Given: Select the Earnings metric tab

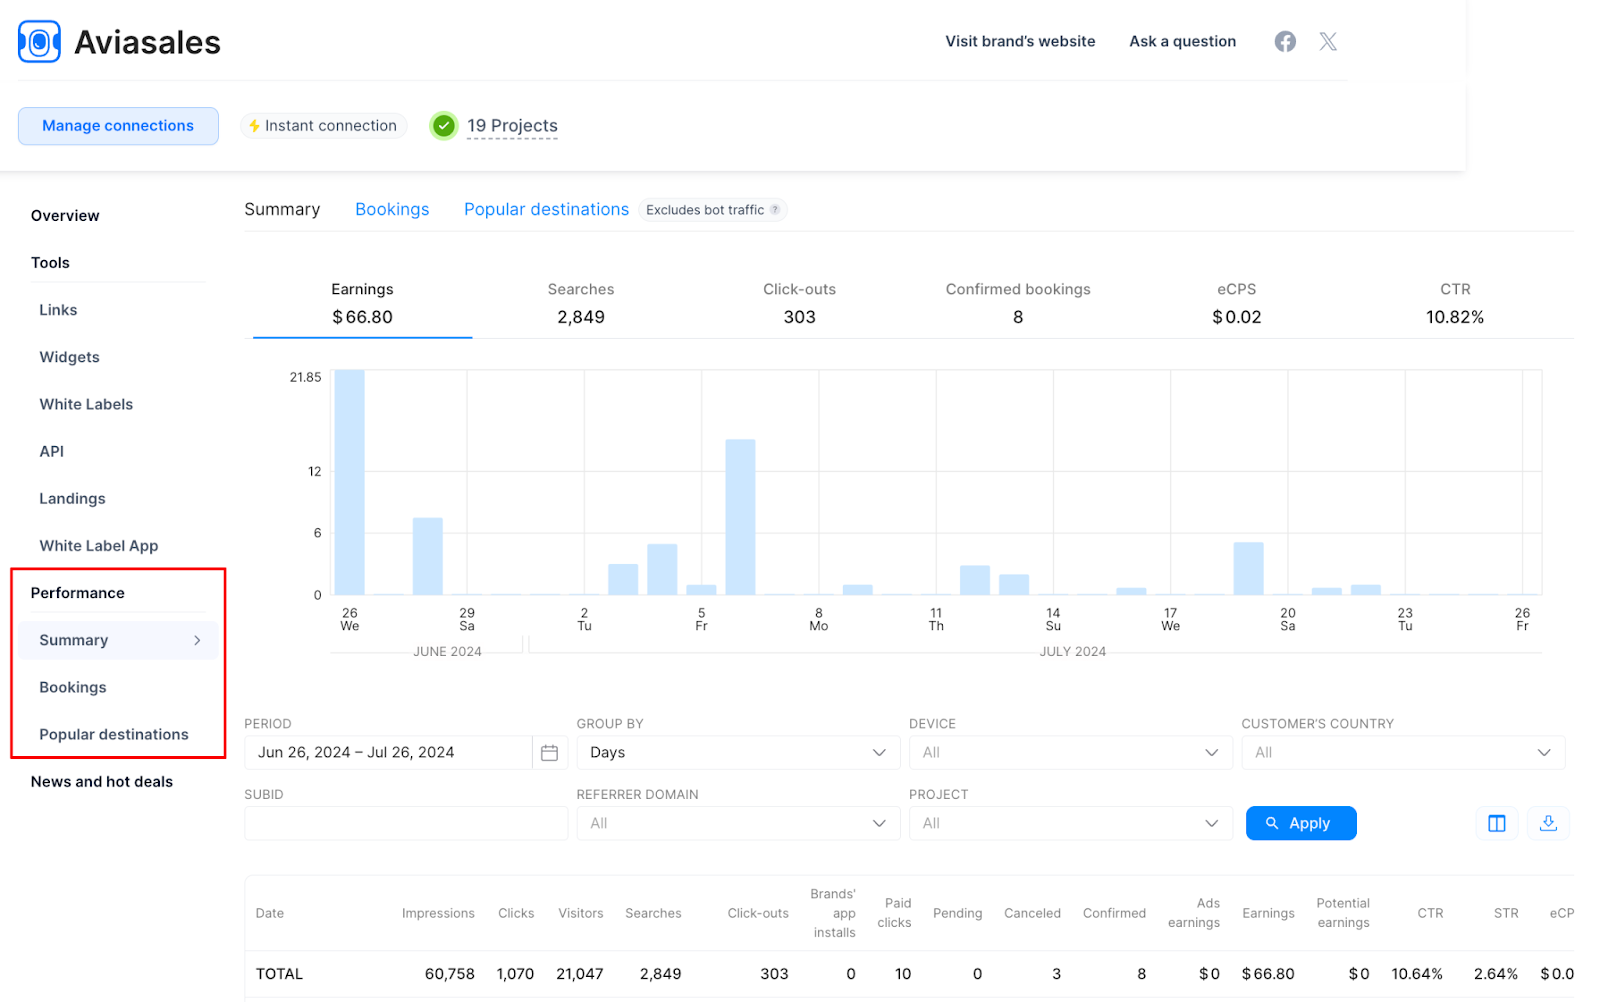Looking at the screenshot, I should (362, 303).
